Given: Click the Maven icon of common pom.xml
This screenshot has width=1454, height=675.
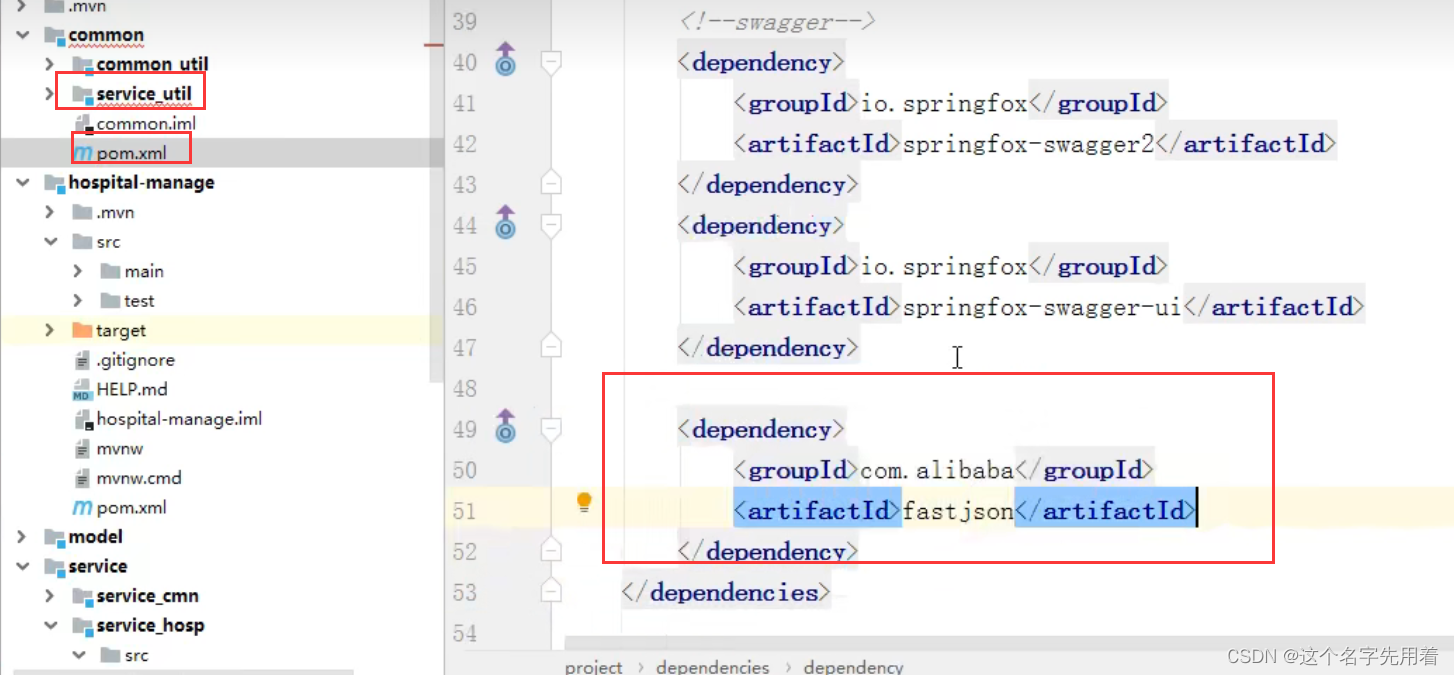Looking at the screenshot, I should click(82, 154).
